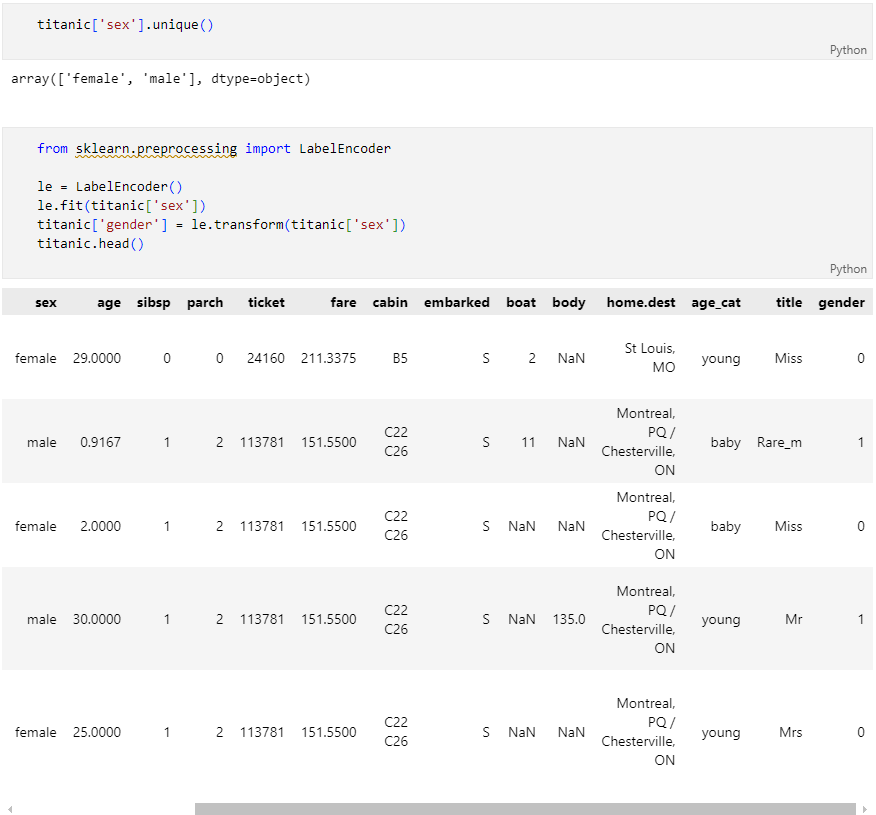876x815 pixels.
Task: Click the horizontal scrollbar thumb under the table
Action: click(525, 809)
